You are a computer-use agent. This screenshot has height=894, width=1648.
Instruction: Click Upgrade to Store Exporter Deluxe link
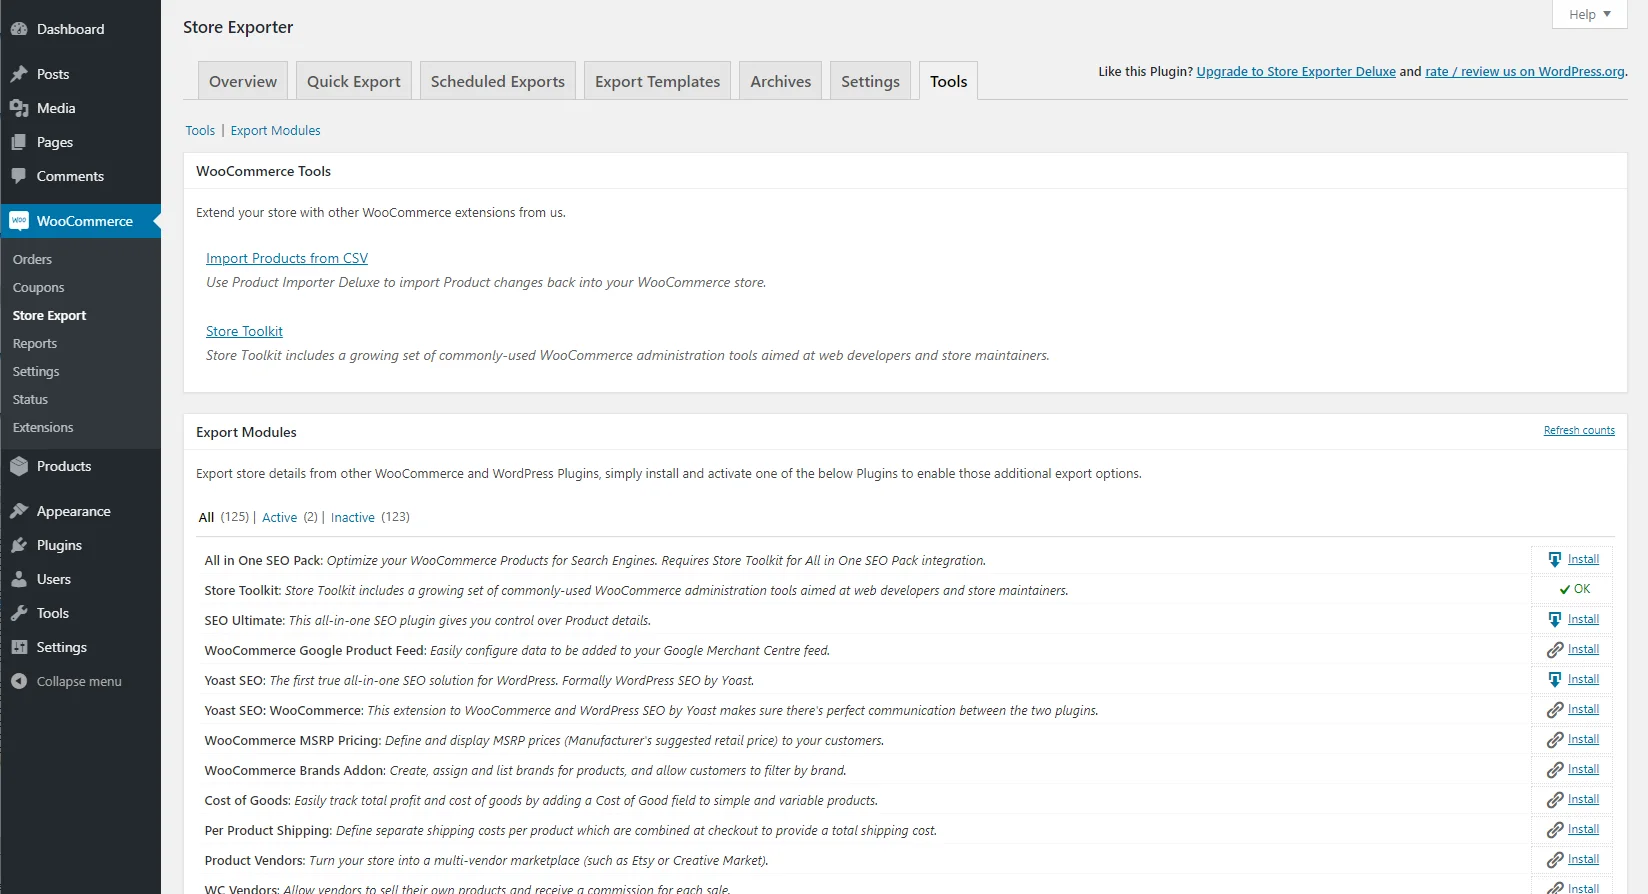[1296, 71]
